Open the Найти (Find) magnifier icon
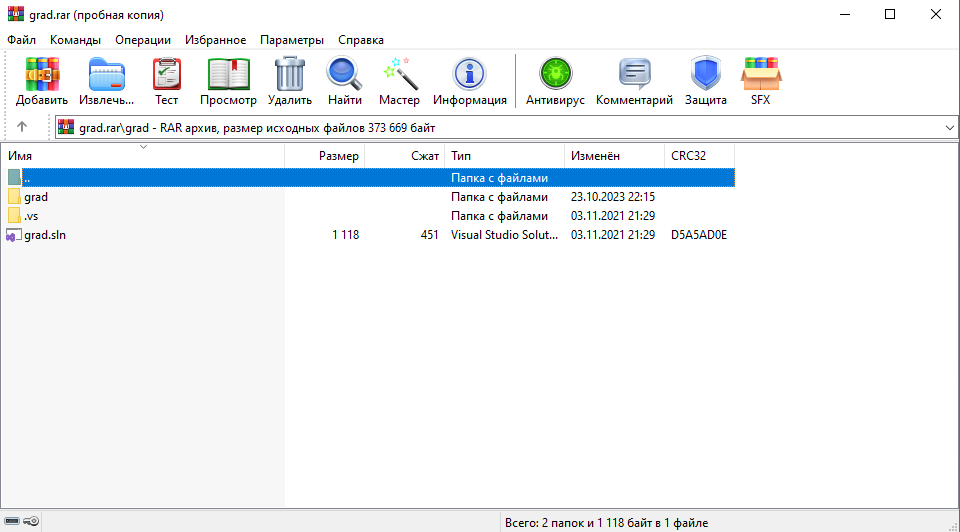The image size is (960, 532). pyautogui.click(x=344, y=75)
